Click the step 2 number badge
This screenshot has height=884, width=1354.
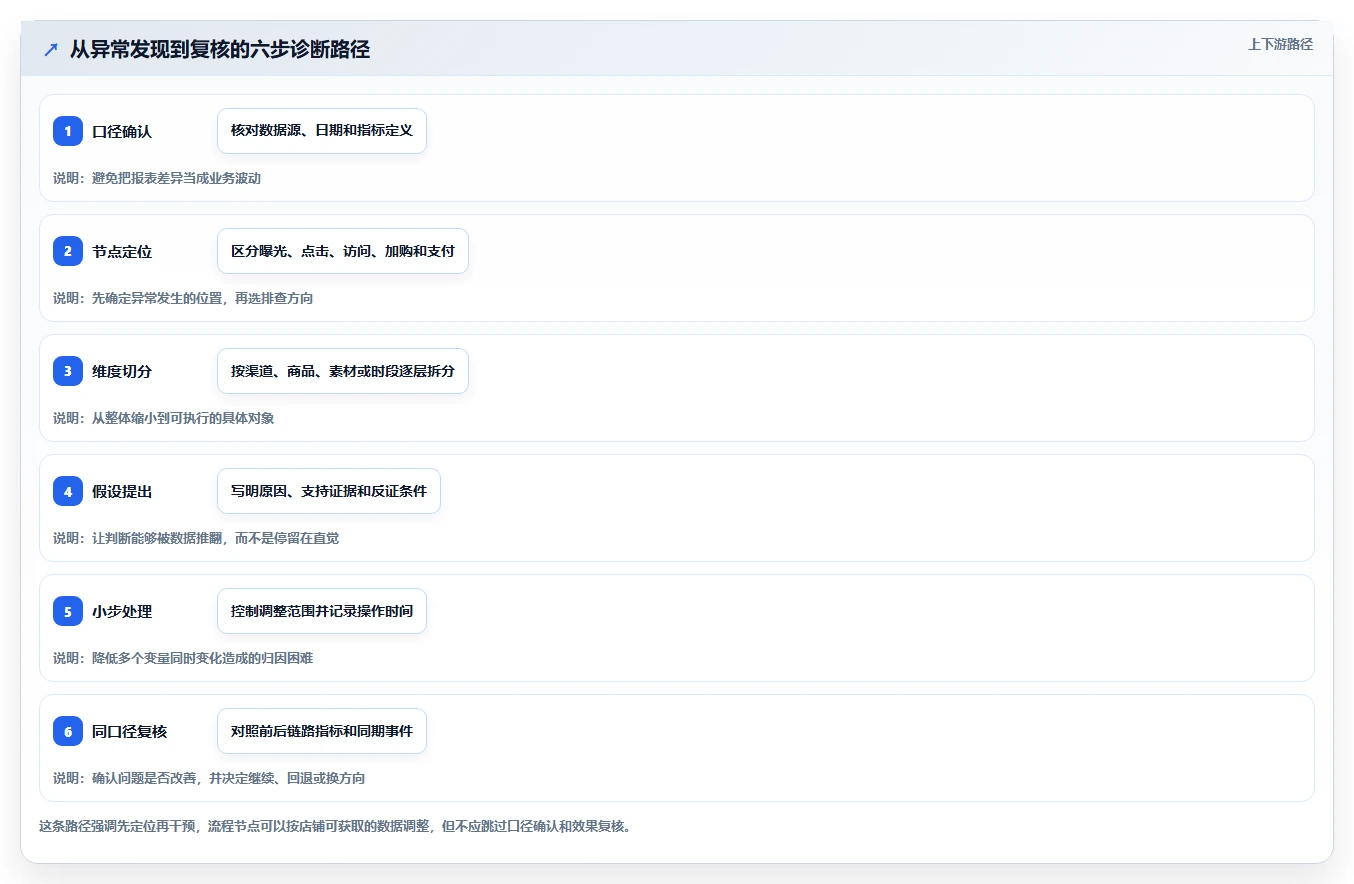(x=68, y=251)
